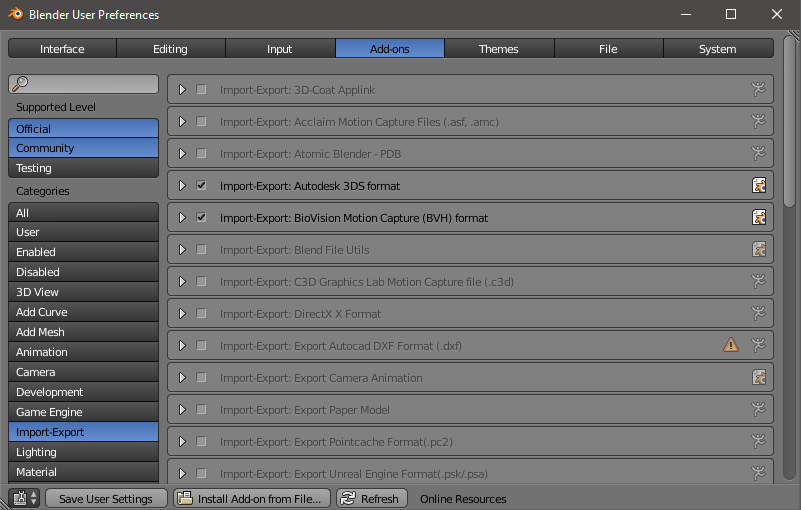Select the Enabled category
The width and height of the screenshot is (801, 510).
pos(83,251)
